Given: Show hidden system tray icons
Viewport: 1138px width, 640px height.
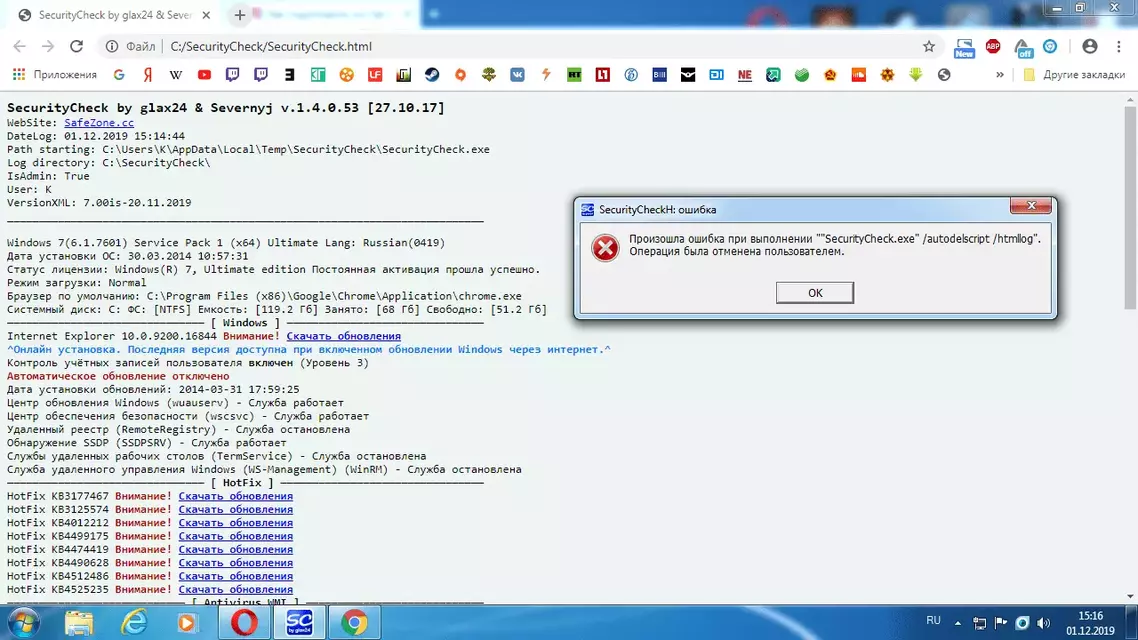Looking at the screenshot, I should pos(957,623).
